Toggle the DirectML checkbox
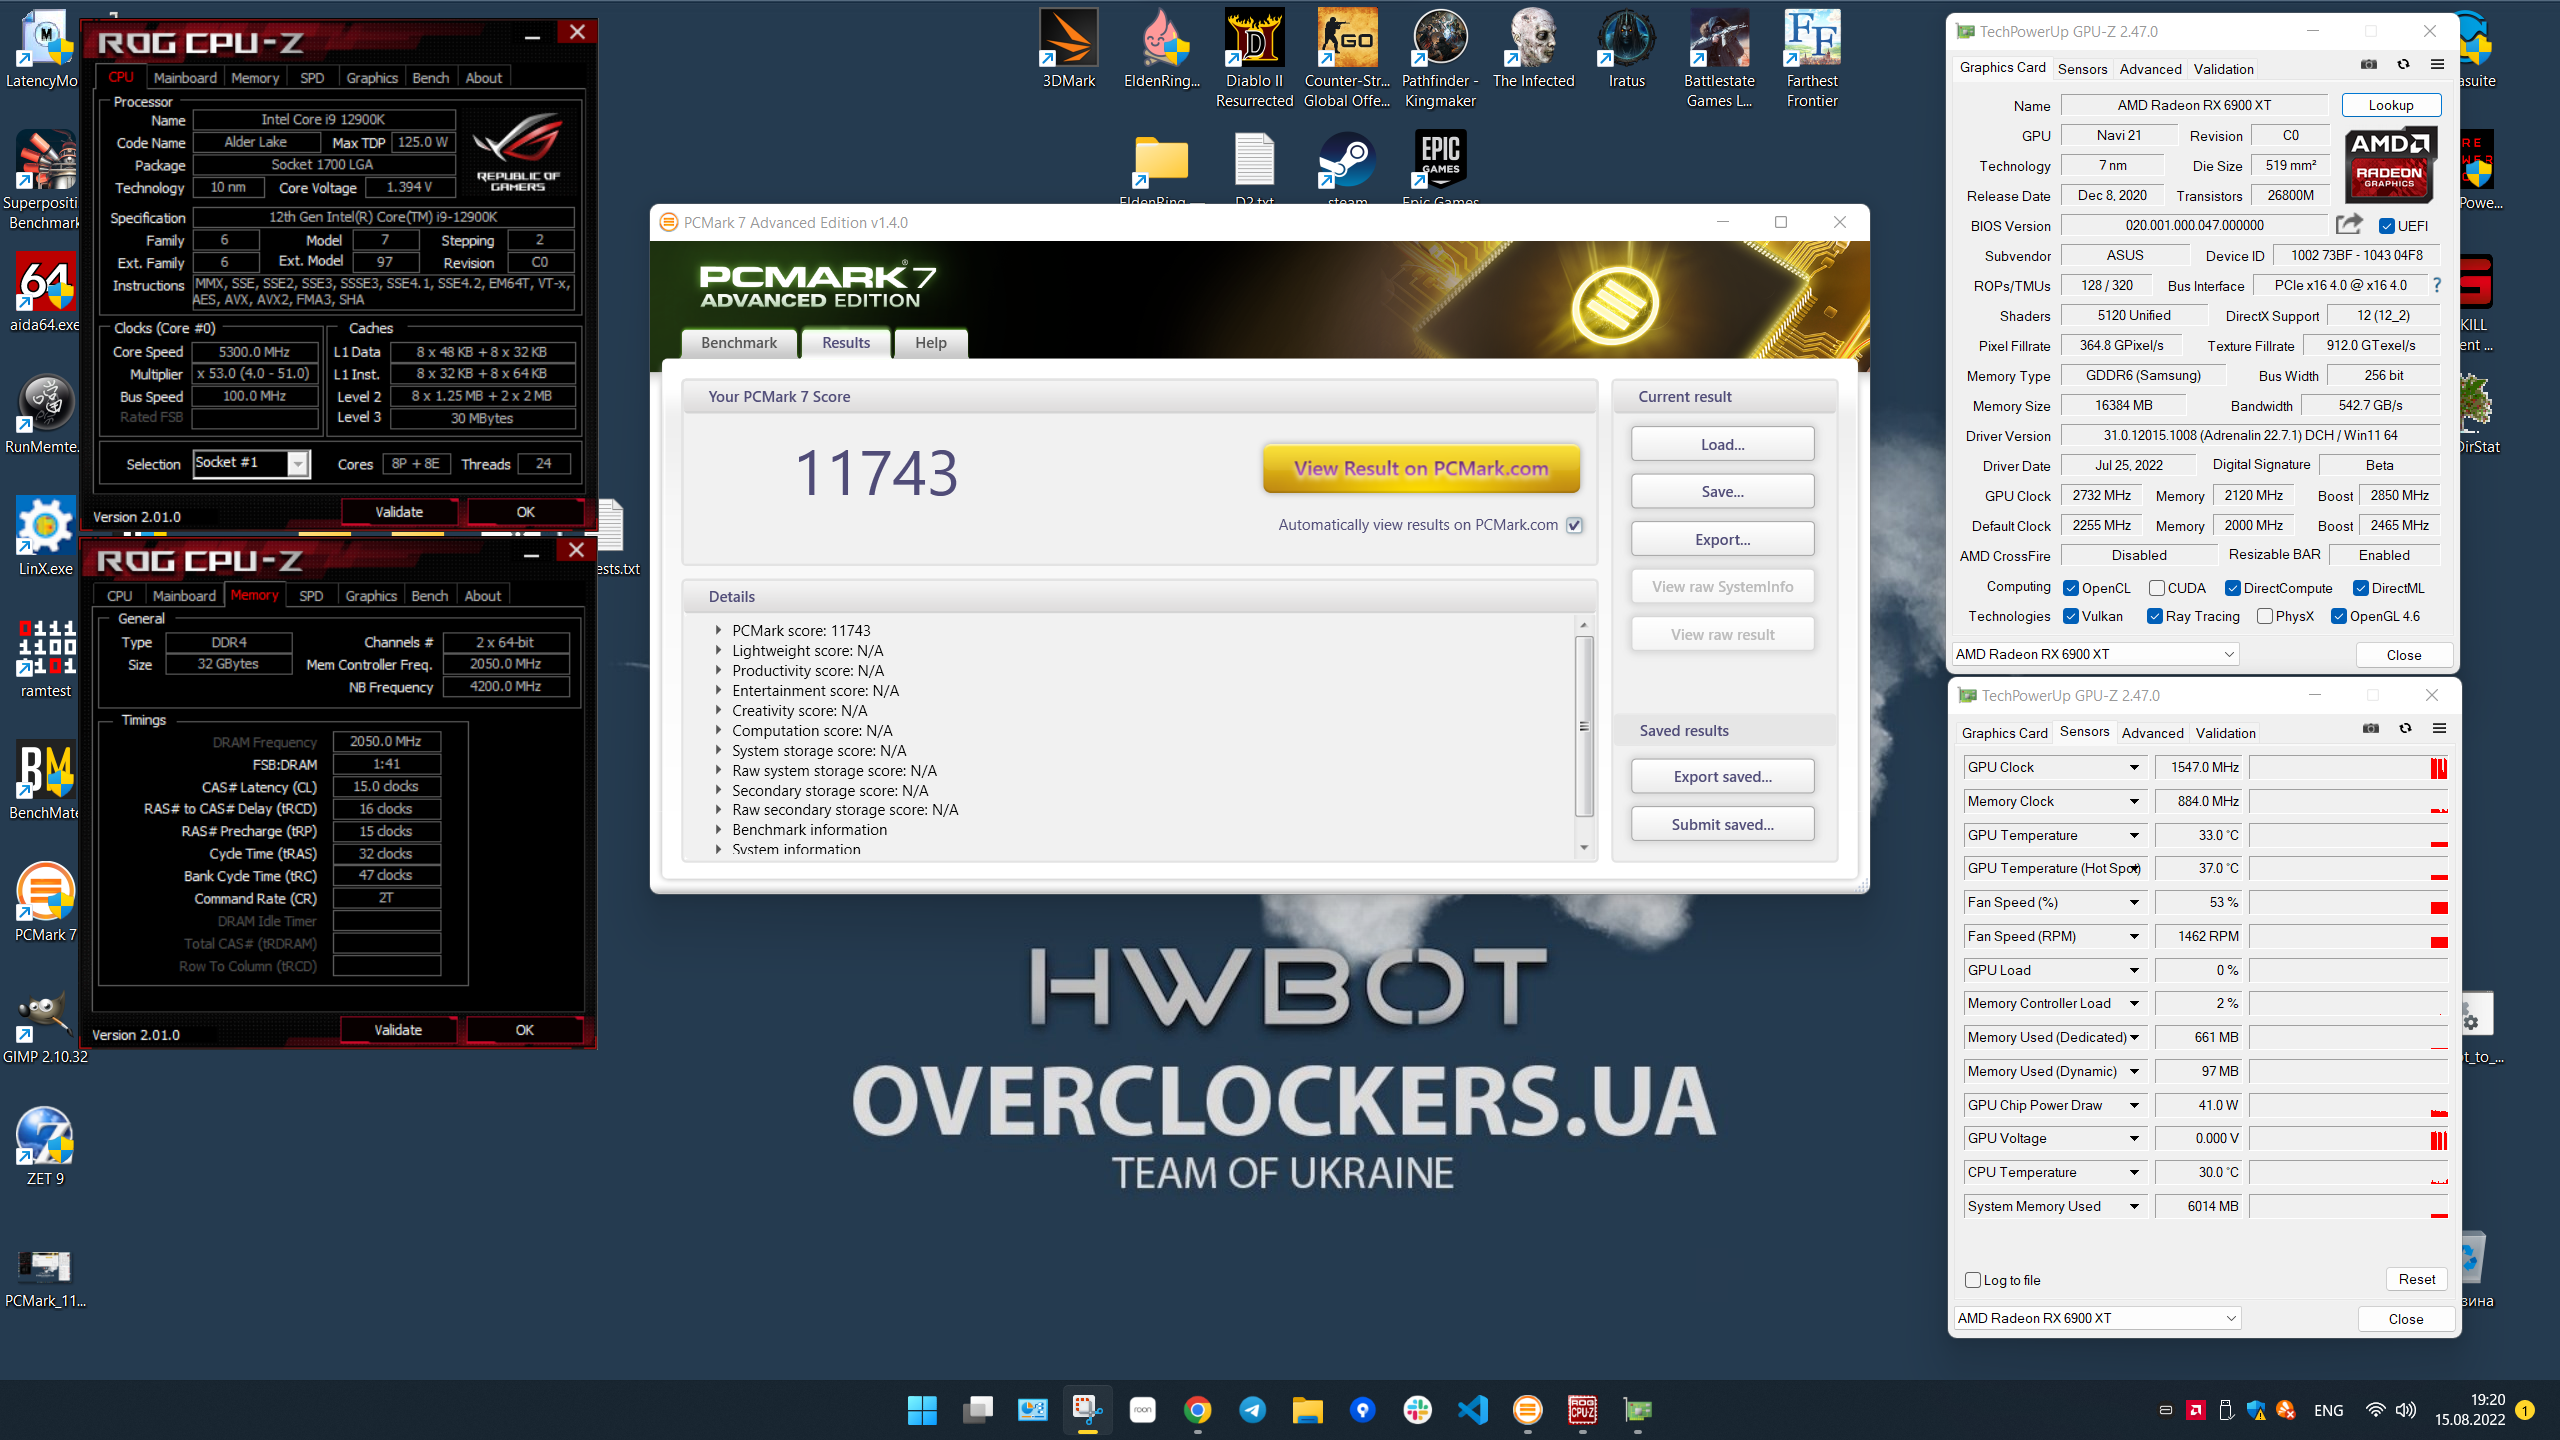2560x1440 pixels. click(2361, 588)
